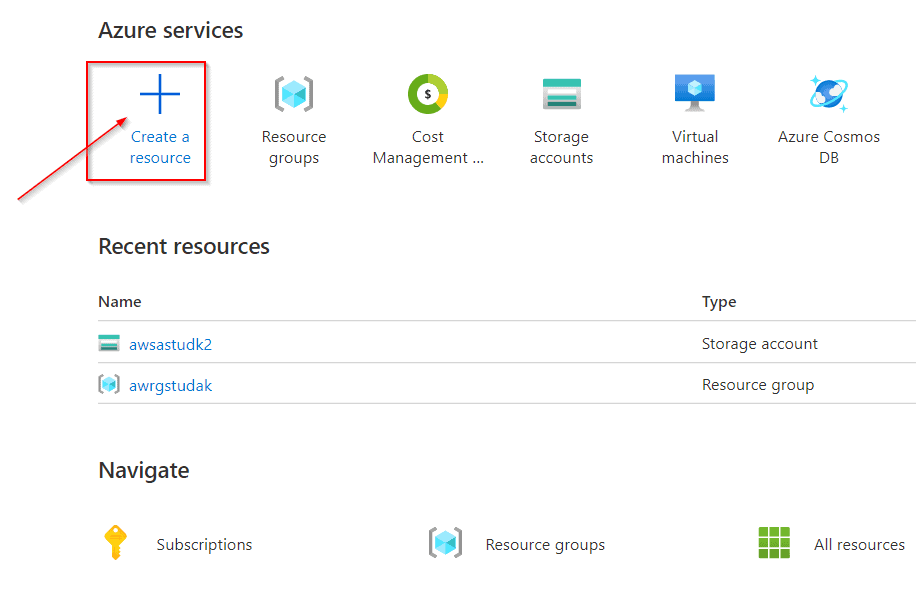The height and width of the screenshot is (594, 916).
Task: Click the Name column header
Action: tap(119, 301)
